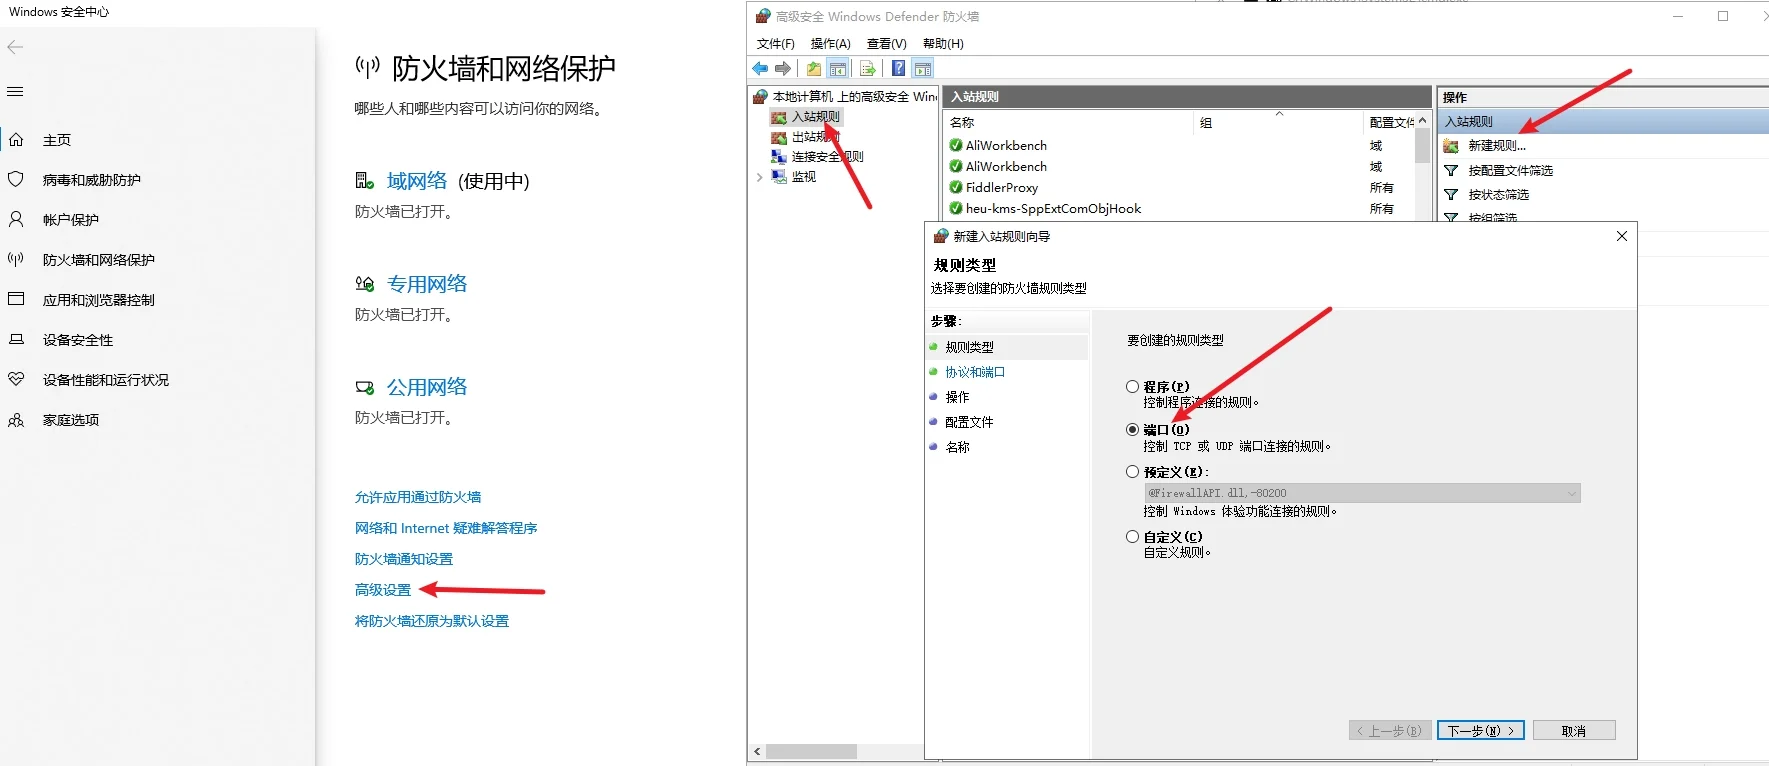Open the View (查看) menu
The image size is (1769, 766).
886,44
